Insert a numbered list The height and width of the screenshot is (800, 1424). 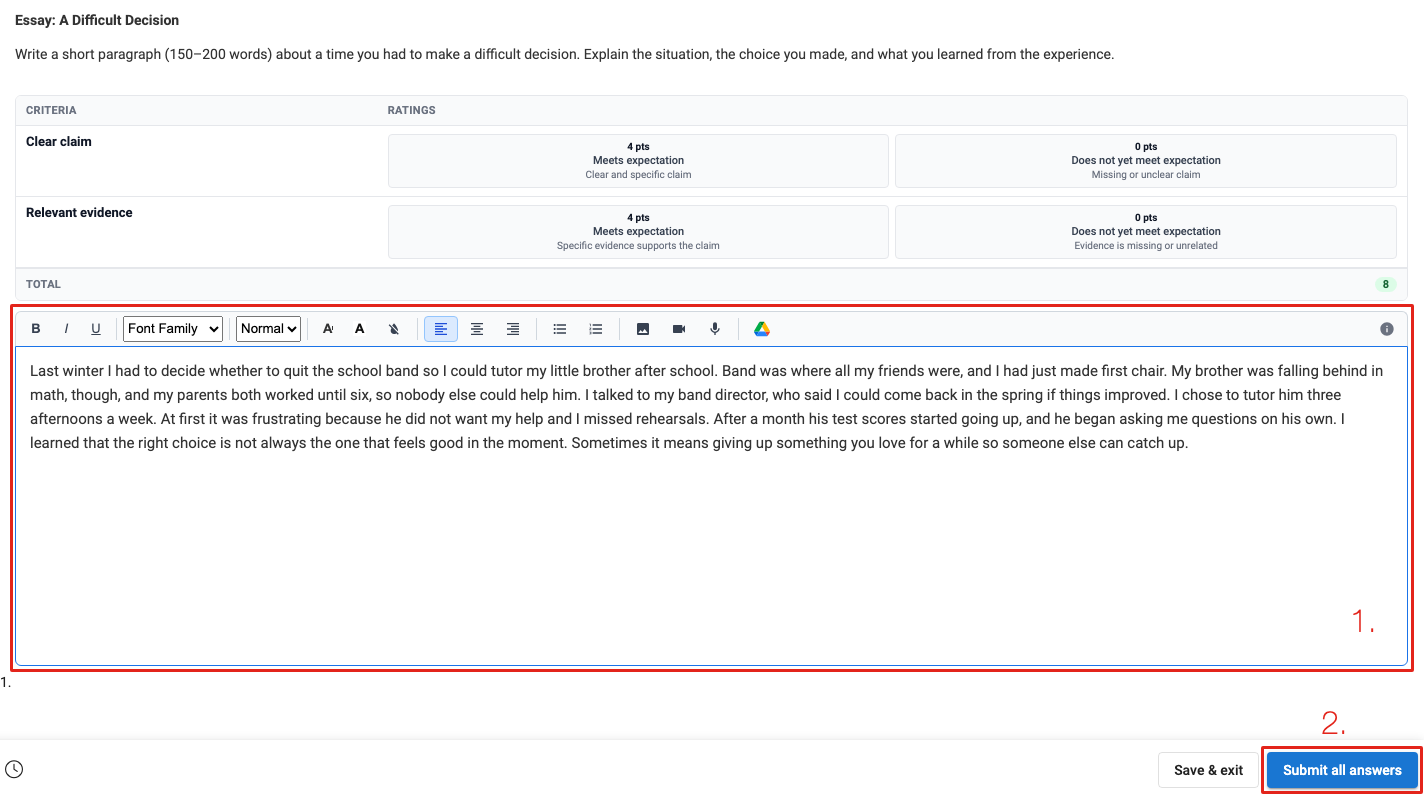coord(596,329)
